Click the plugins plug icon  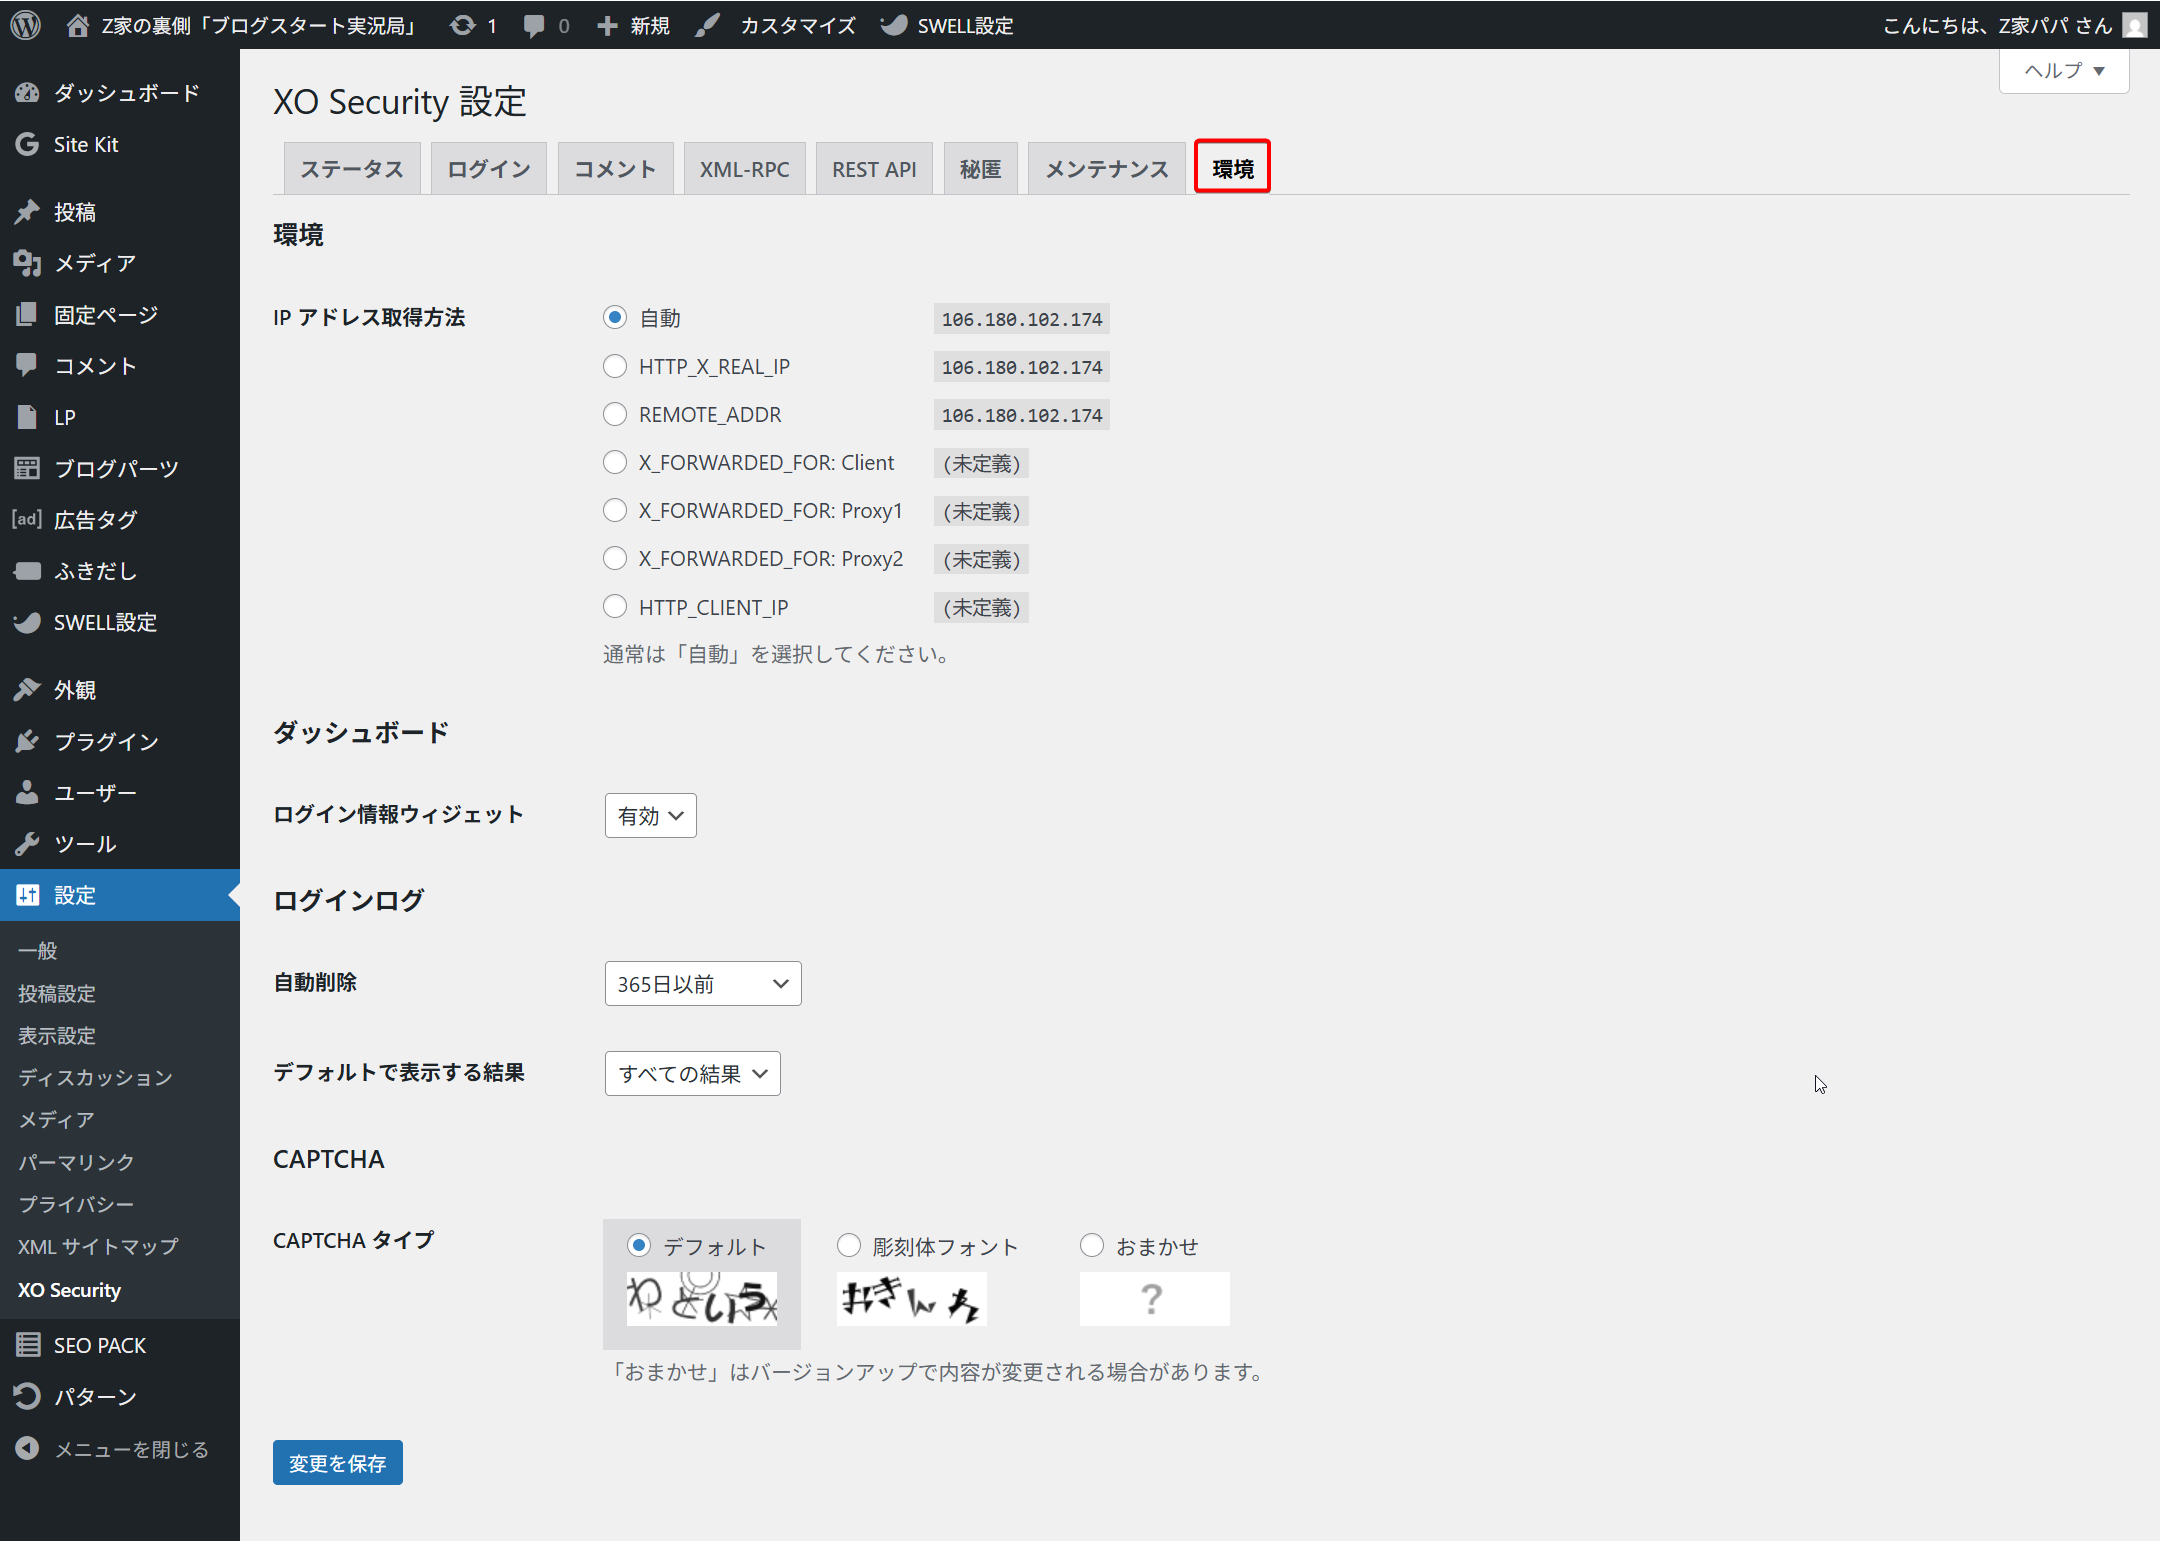tap(27, 741)
